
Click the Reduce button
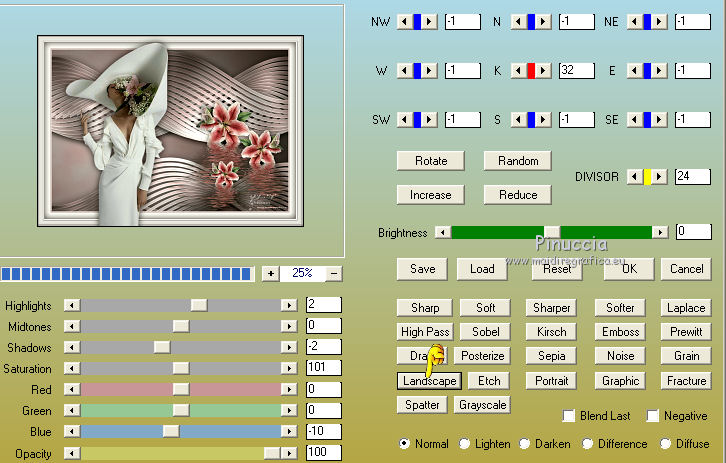[518, 194]
